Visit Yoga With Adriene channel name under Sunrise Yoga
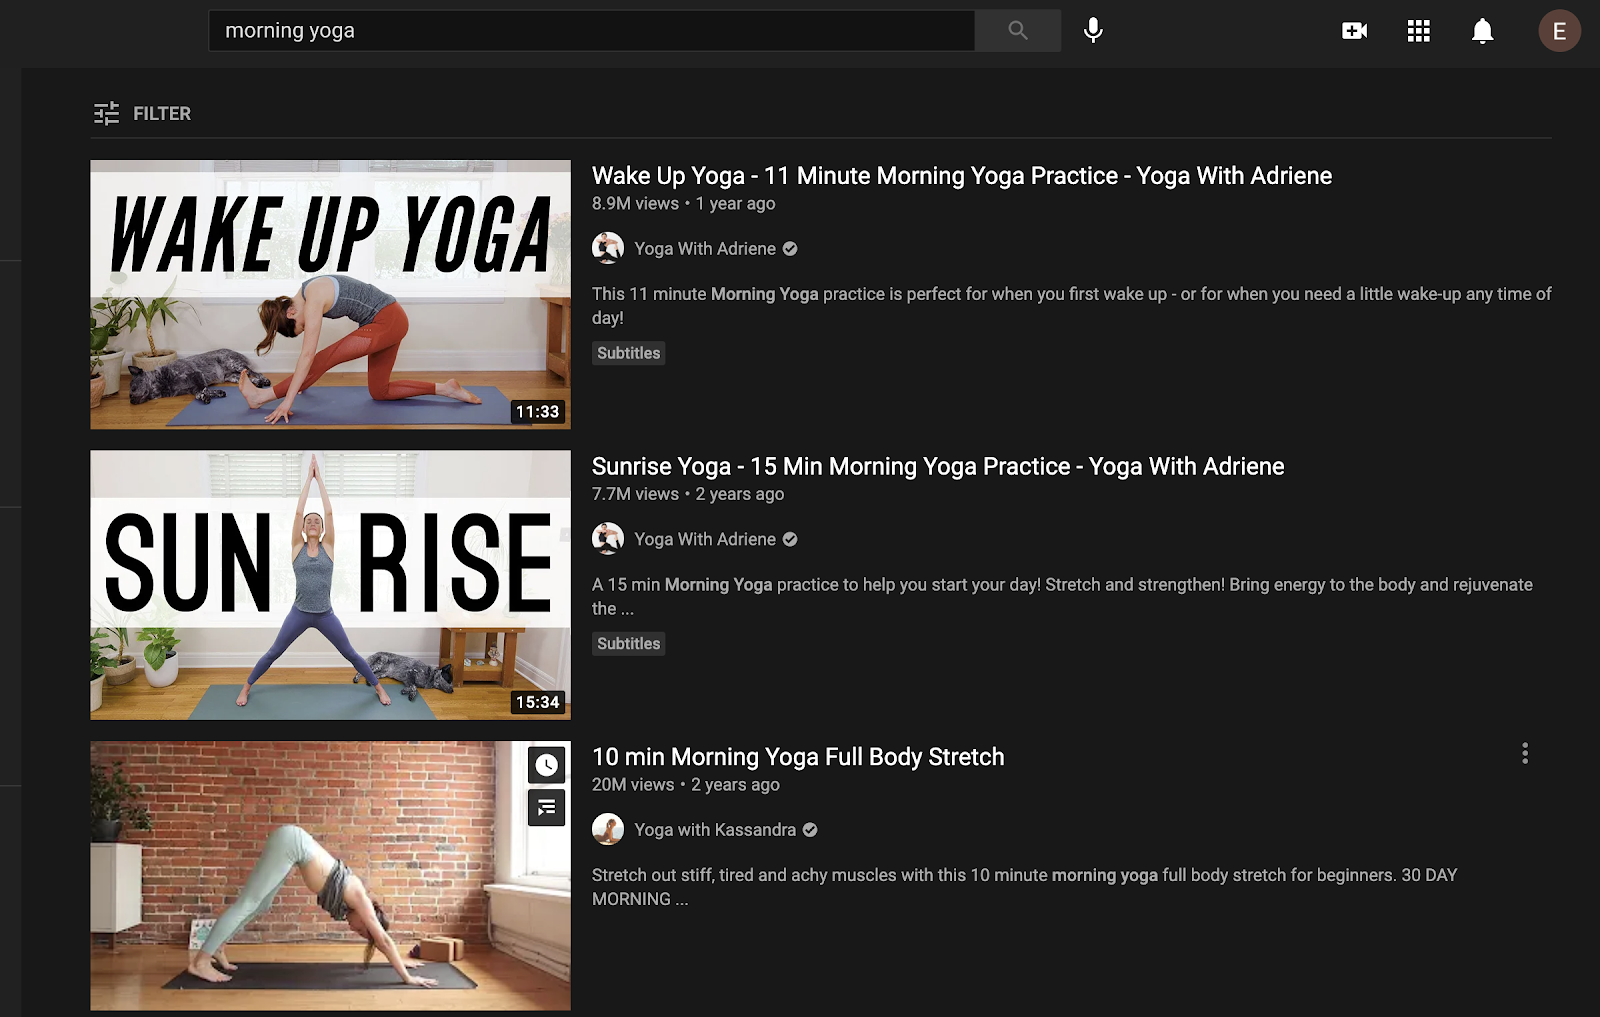Viewport: 1600px width, 1017px height. click(x=705, y=539)
